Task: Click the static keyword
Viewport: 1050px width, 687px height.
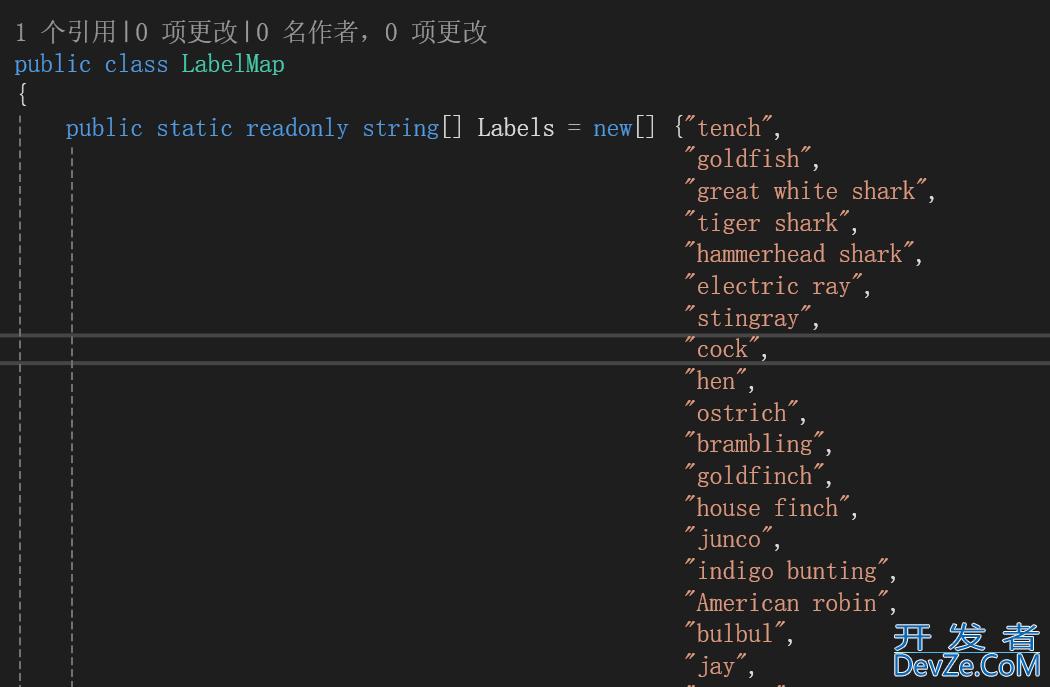Action: (x=194, y=128)
